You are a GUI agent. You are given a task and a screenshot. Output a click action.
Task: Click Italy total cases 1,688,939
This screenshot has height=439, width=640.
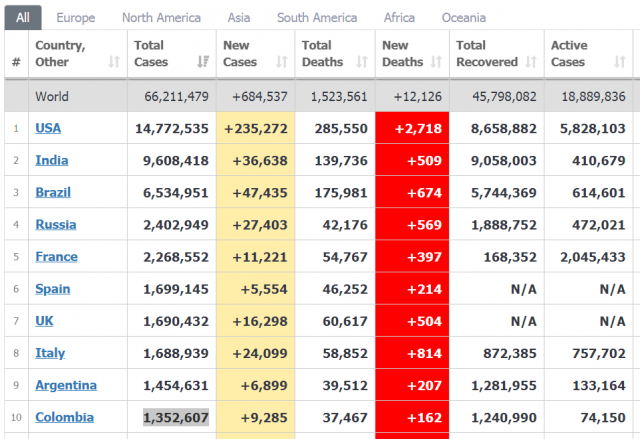176,353
